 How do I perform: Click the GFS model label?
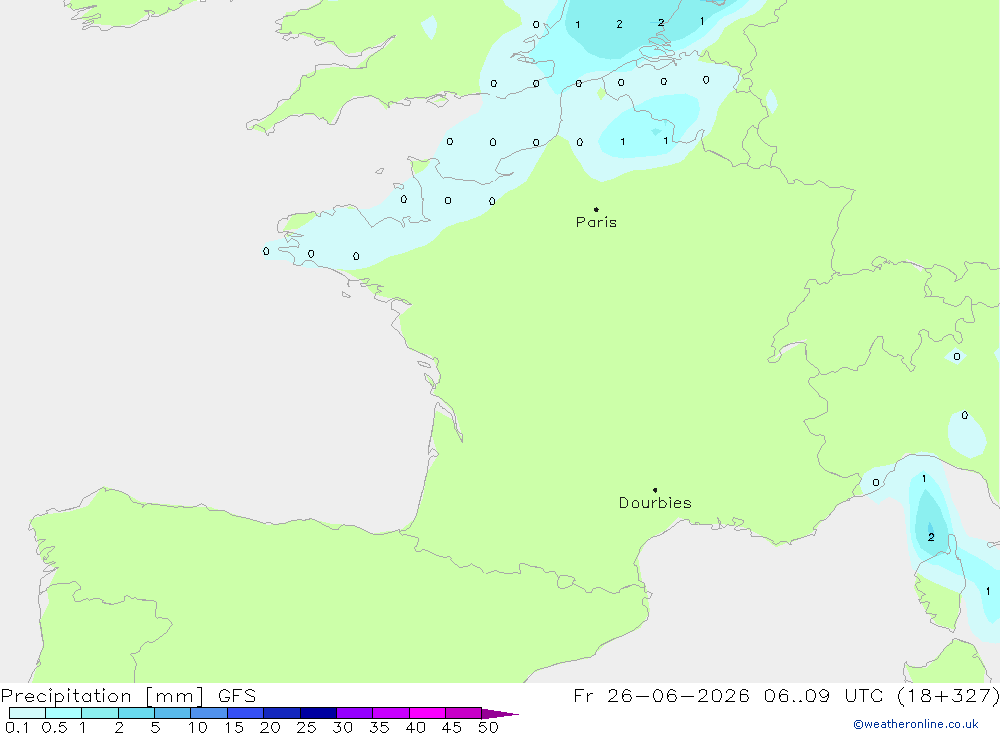coord(237,695)
